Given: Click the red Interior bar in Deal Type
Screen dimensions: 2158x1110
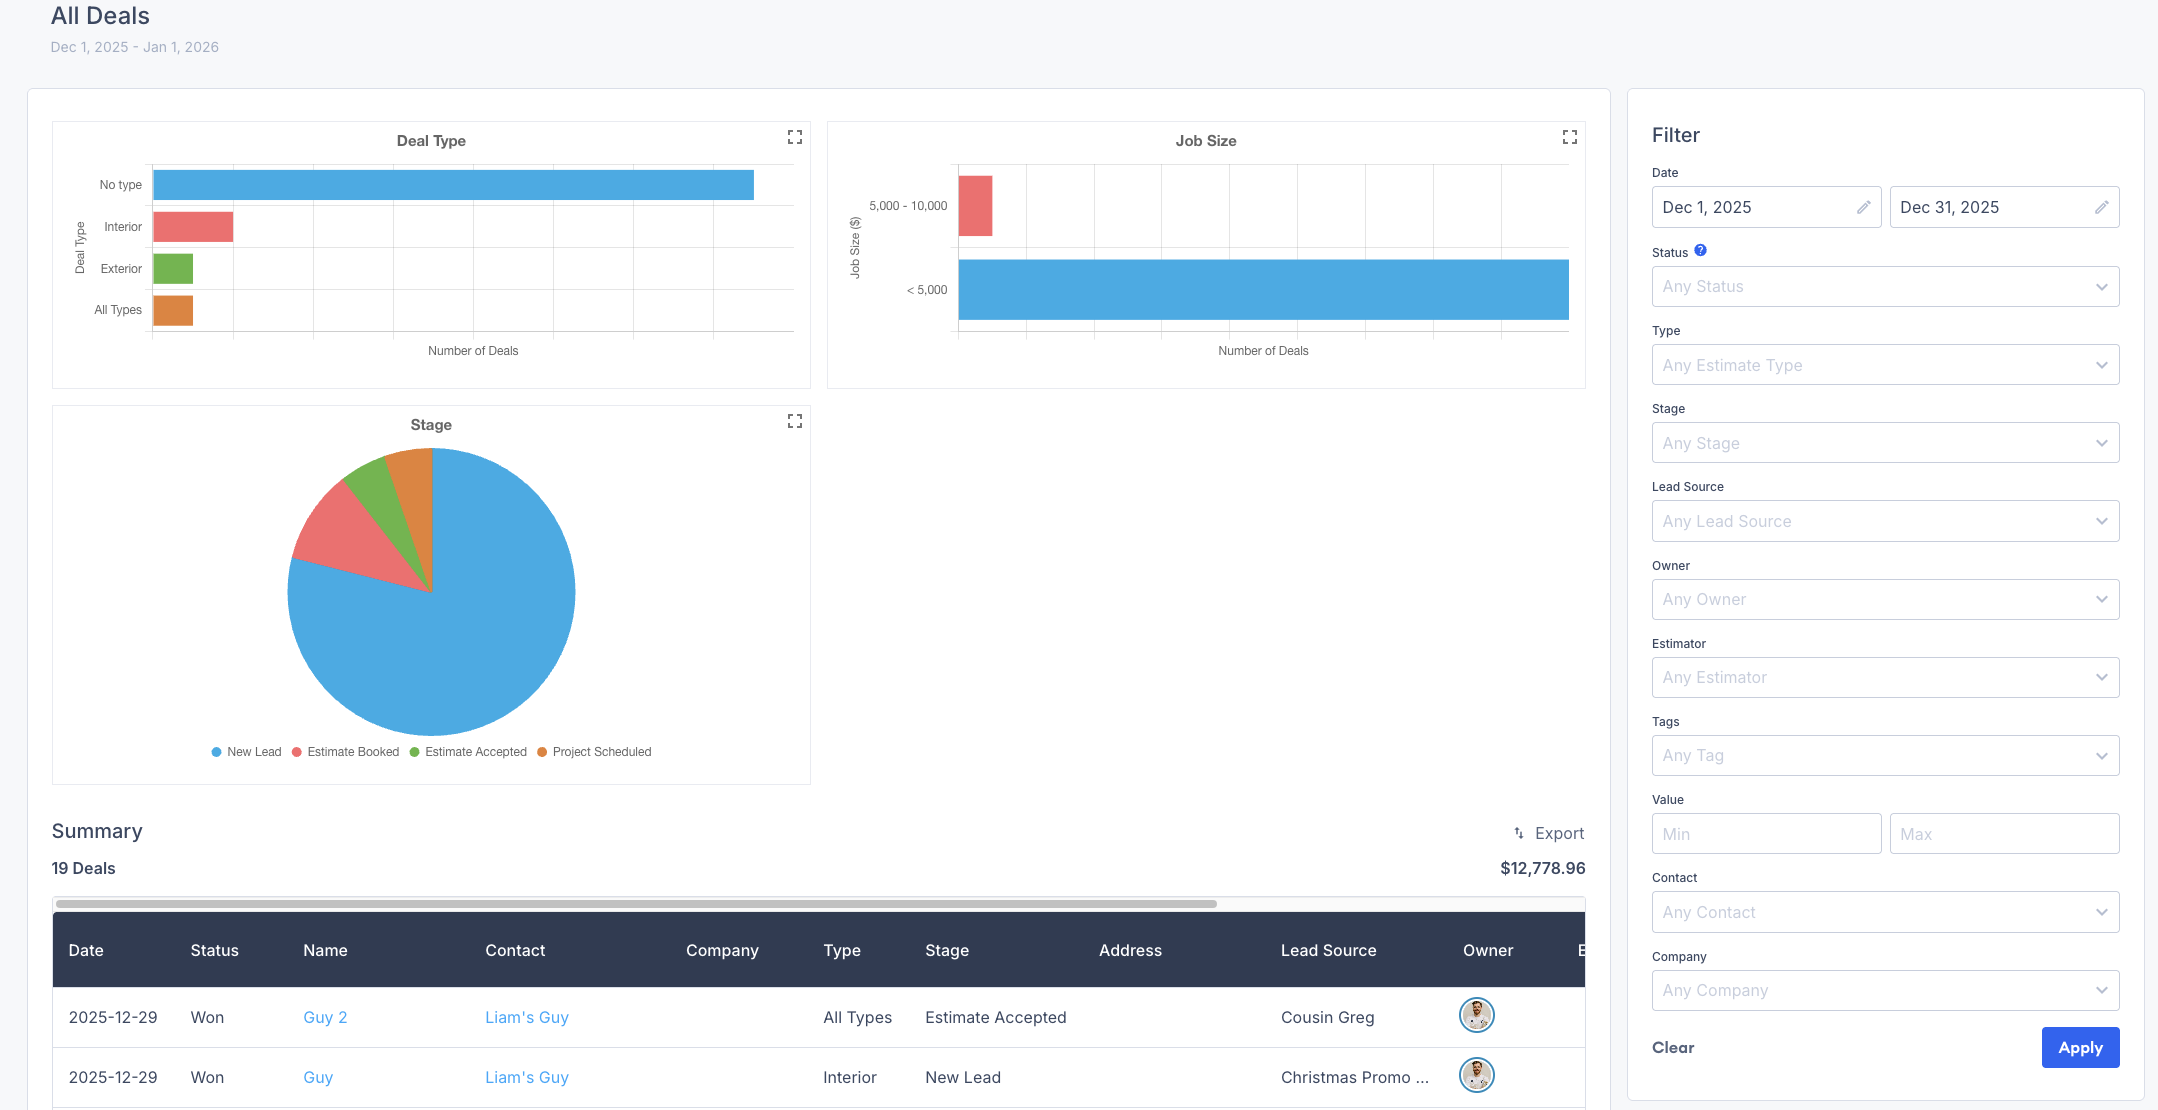Looking at the screenshot, I should coord(193,227).
